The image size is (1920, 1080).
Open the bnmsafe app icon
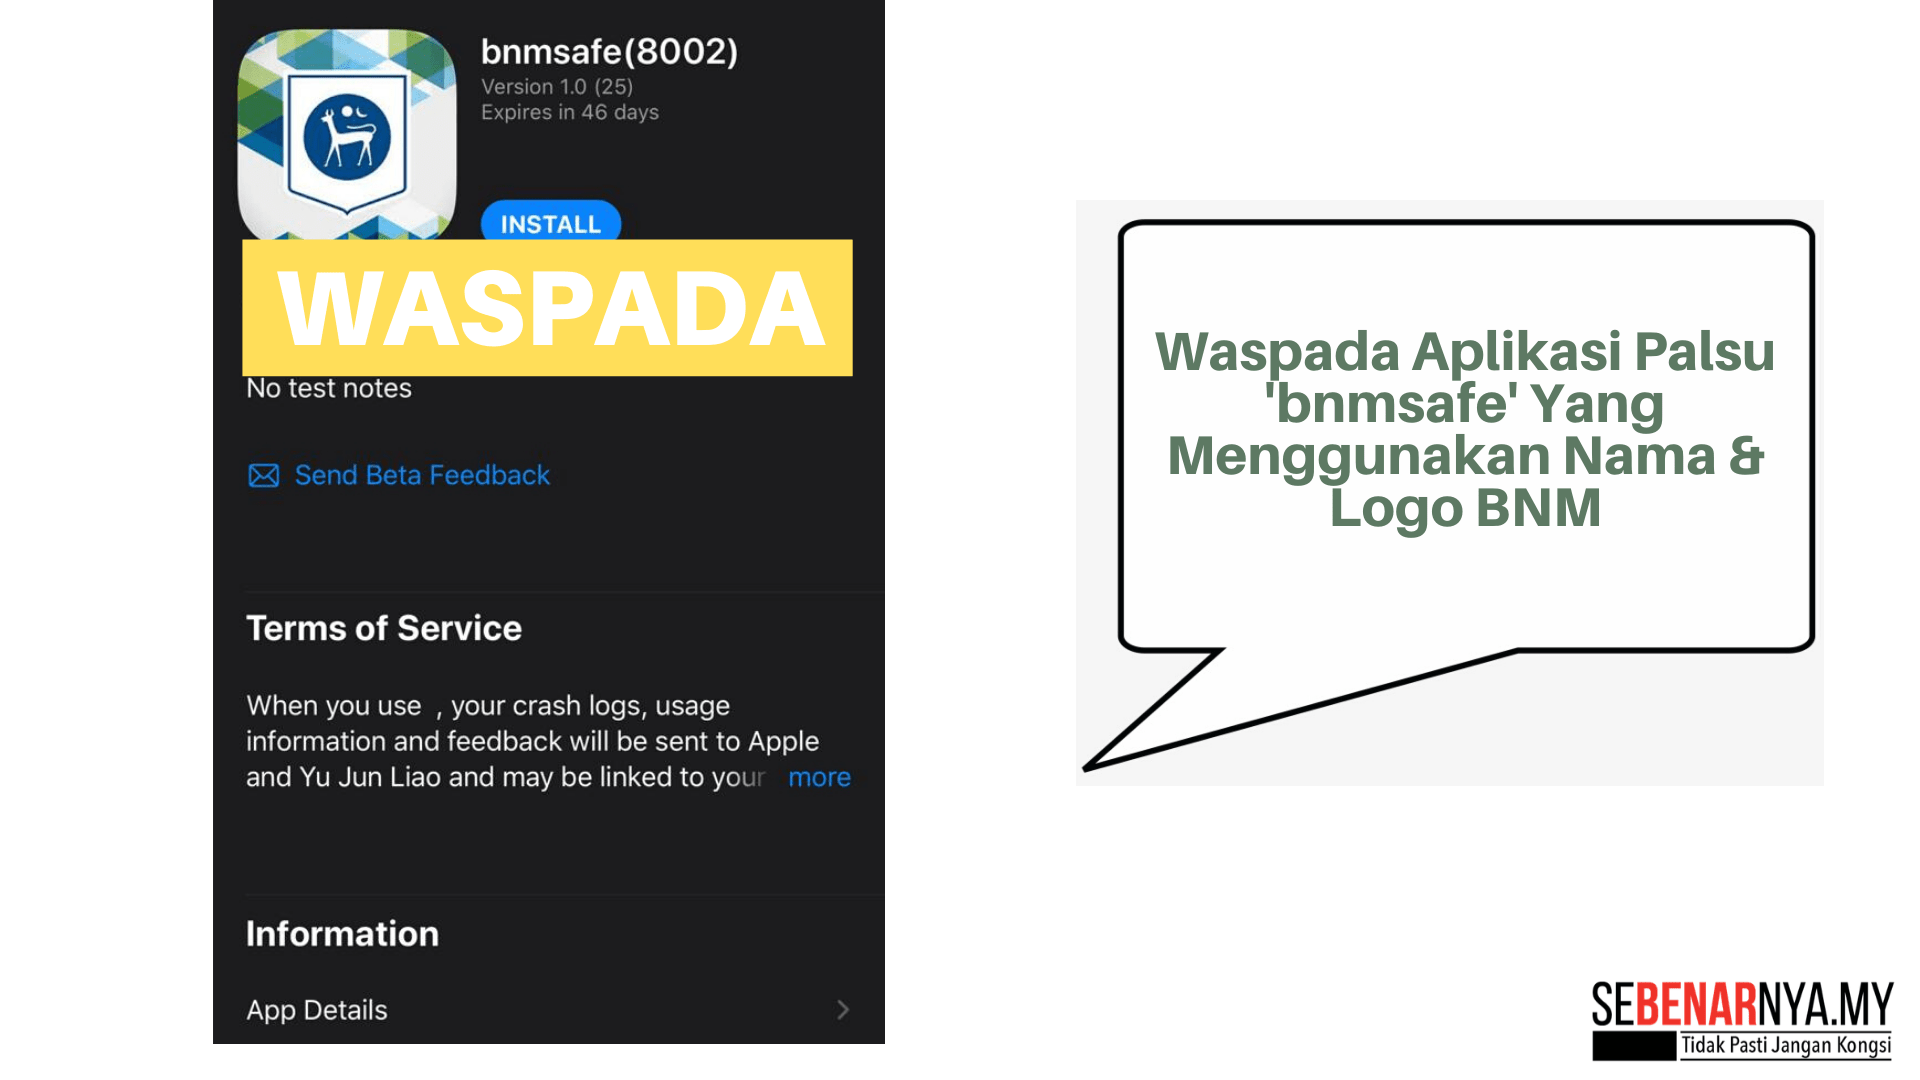pyautogui.click(x=347, y=134)
